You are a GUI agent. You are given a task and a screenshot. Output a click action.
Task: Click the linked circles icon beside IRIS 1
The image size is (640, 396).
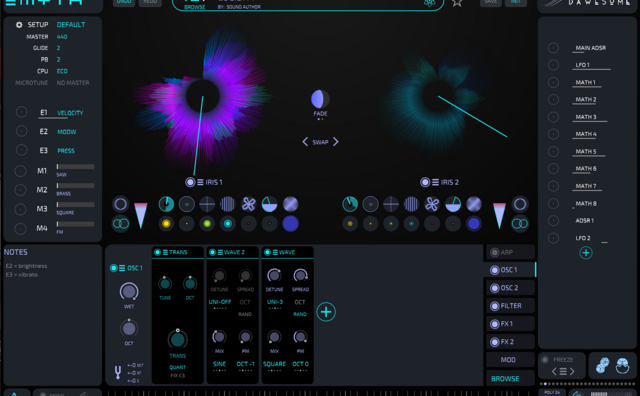point(120,224)
